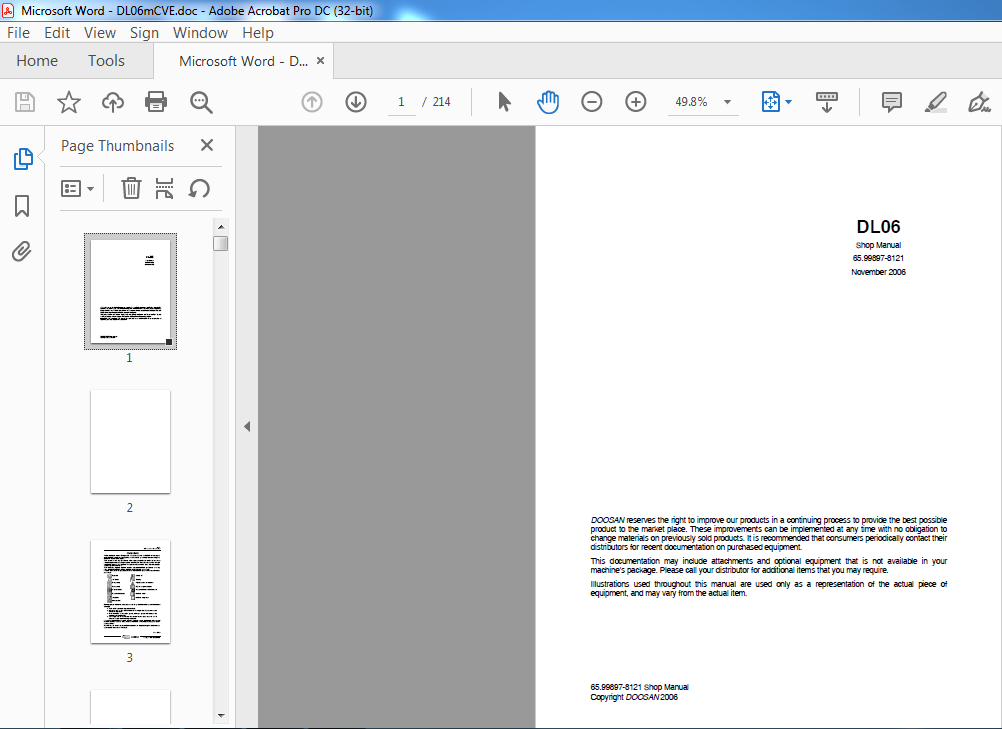The height and width of the screenshot is (729, 1002).
Task: Close the Microsoft Word document tab
Action: (321, 61)
